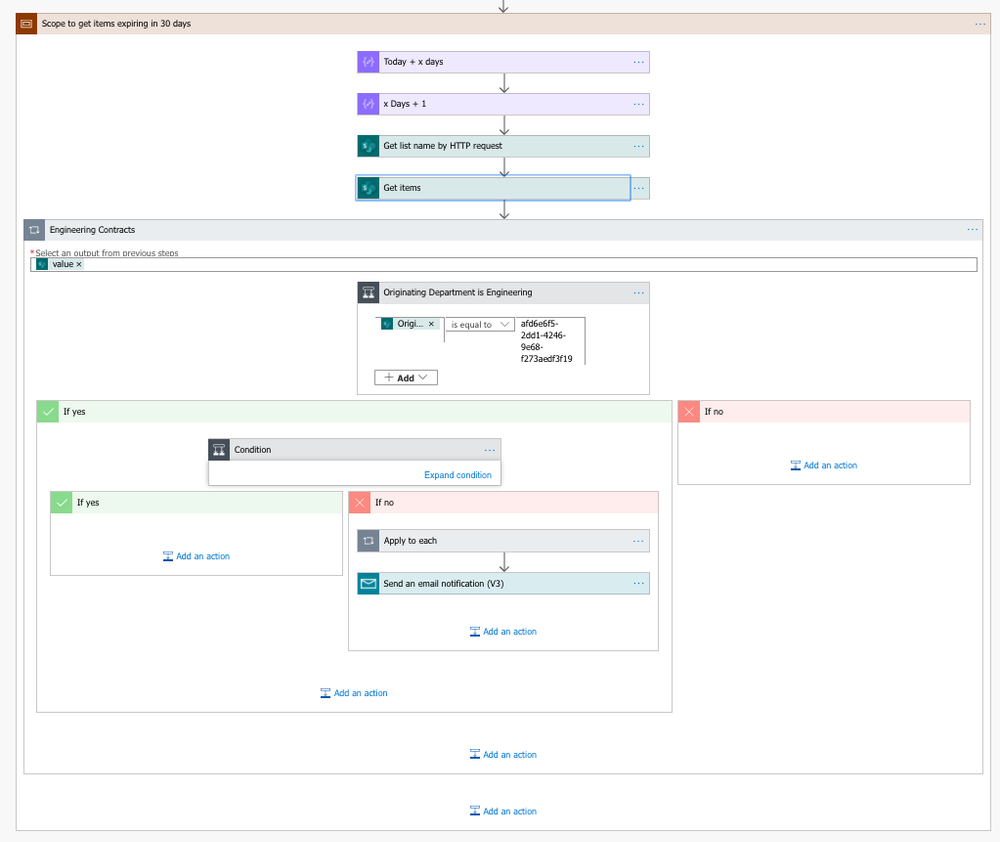Click "Add an action" inside the inner "If yes" branch
The width and height of the screenshot is (1000, 842).
coord(196,556)
